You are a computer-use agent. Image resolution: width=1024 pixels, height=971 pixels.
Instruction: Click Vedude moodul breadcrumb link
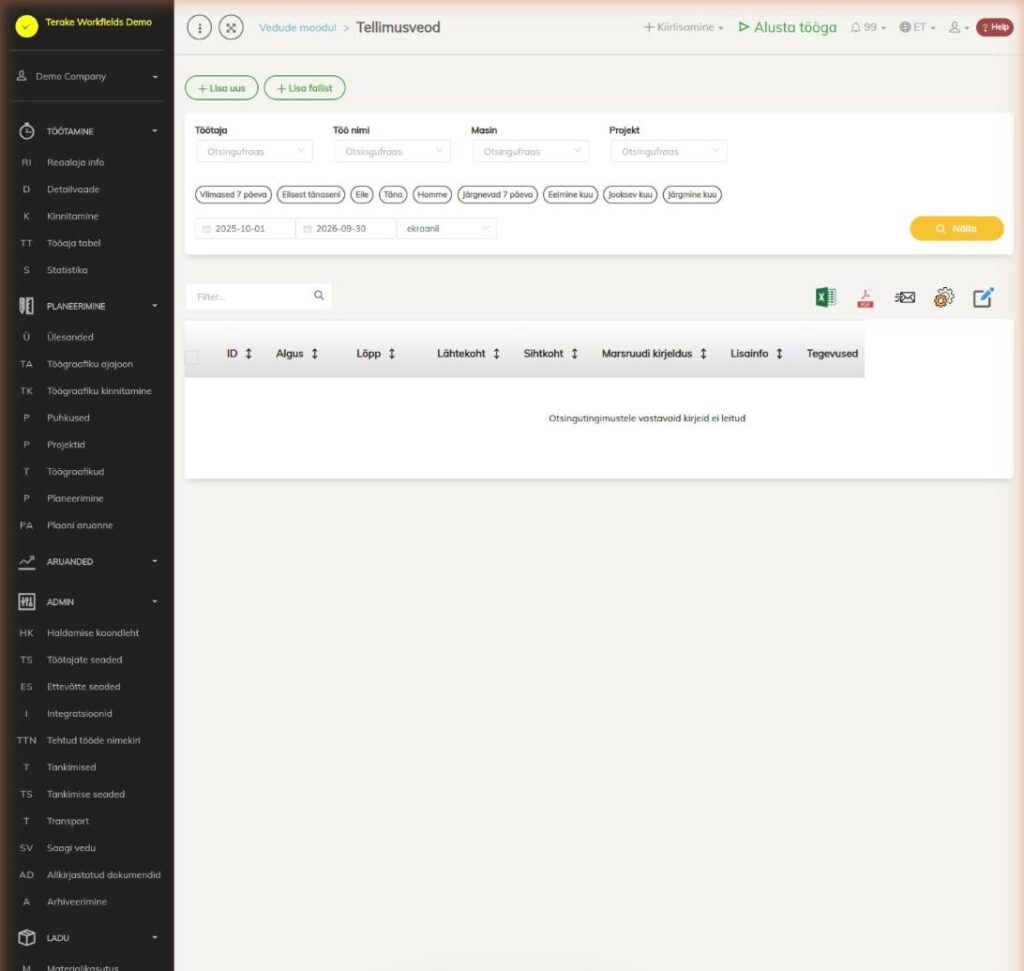point(298,27)
